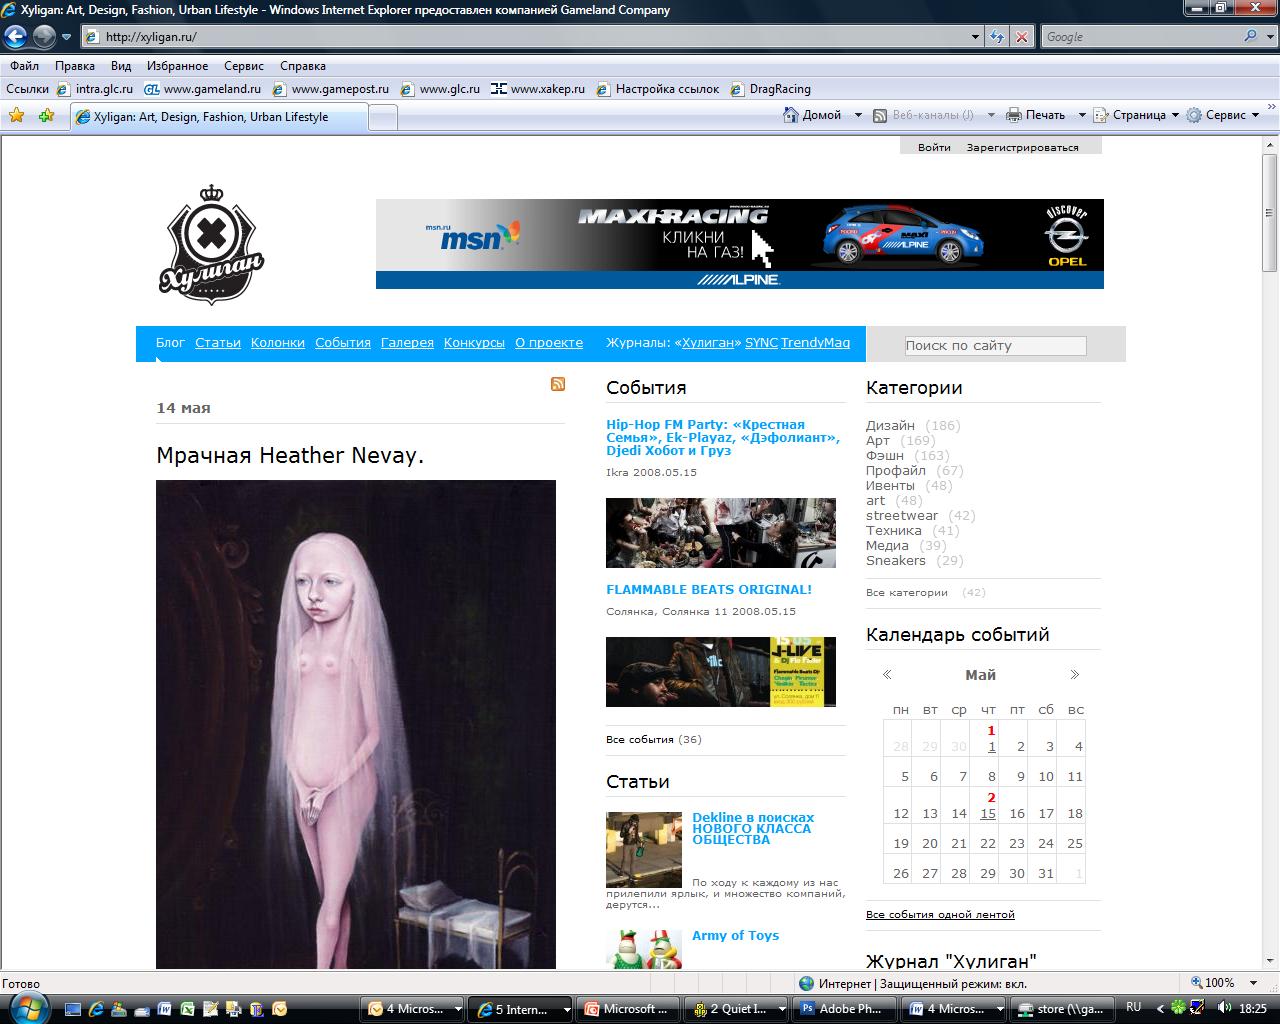Click the Heather Nevay painting image

356,724
